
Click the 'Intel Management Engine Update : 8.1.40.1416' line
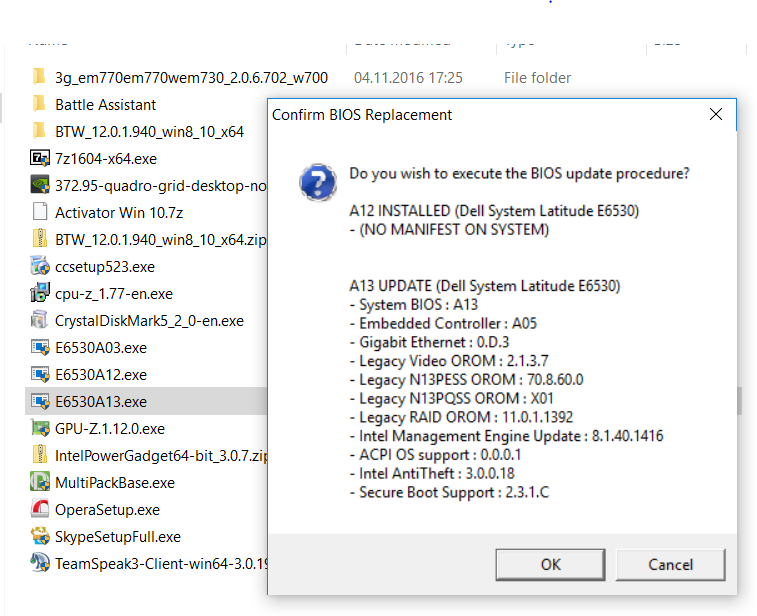[x=506, y=436]
